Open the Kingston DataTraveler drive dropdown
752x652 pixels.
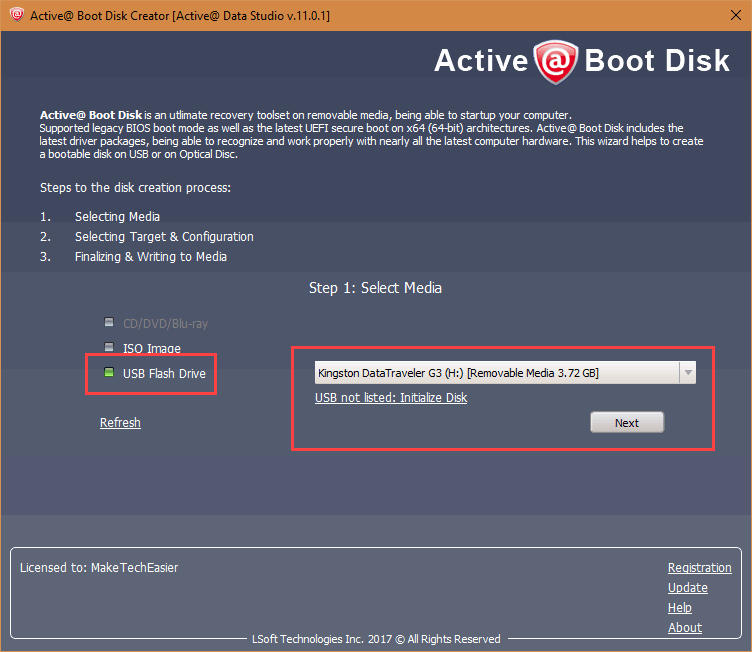tap(505, 373)
